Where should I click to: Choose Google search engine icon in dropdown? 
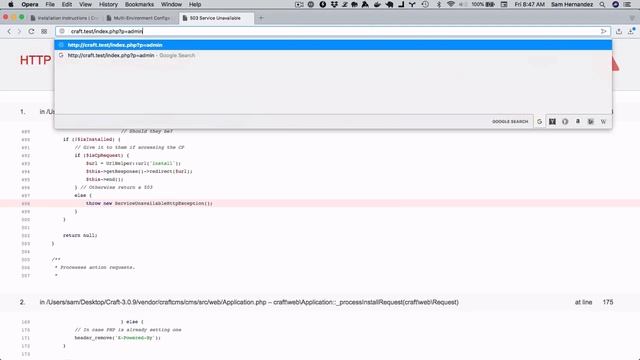coord(539,122)
